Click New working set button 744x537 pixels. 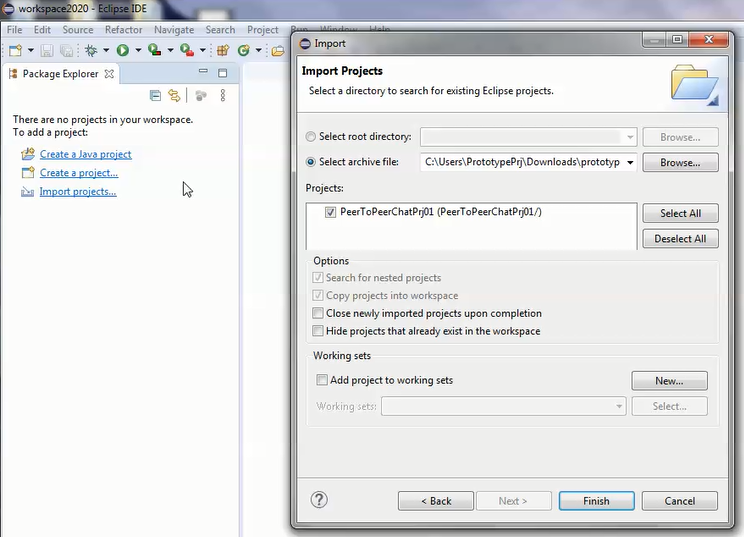669,380
